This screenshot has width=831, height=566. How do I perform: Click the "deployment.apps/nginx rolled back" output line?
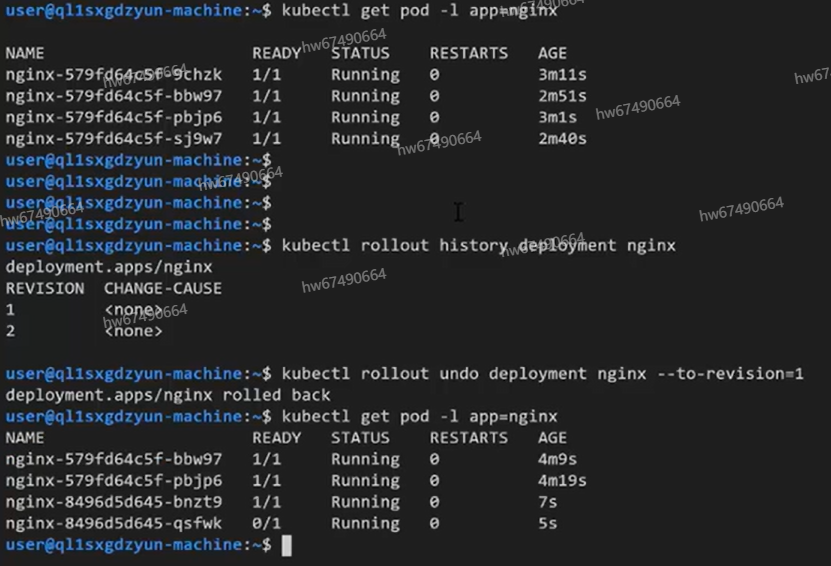[x=168, y=395]
